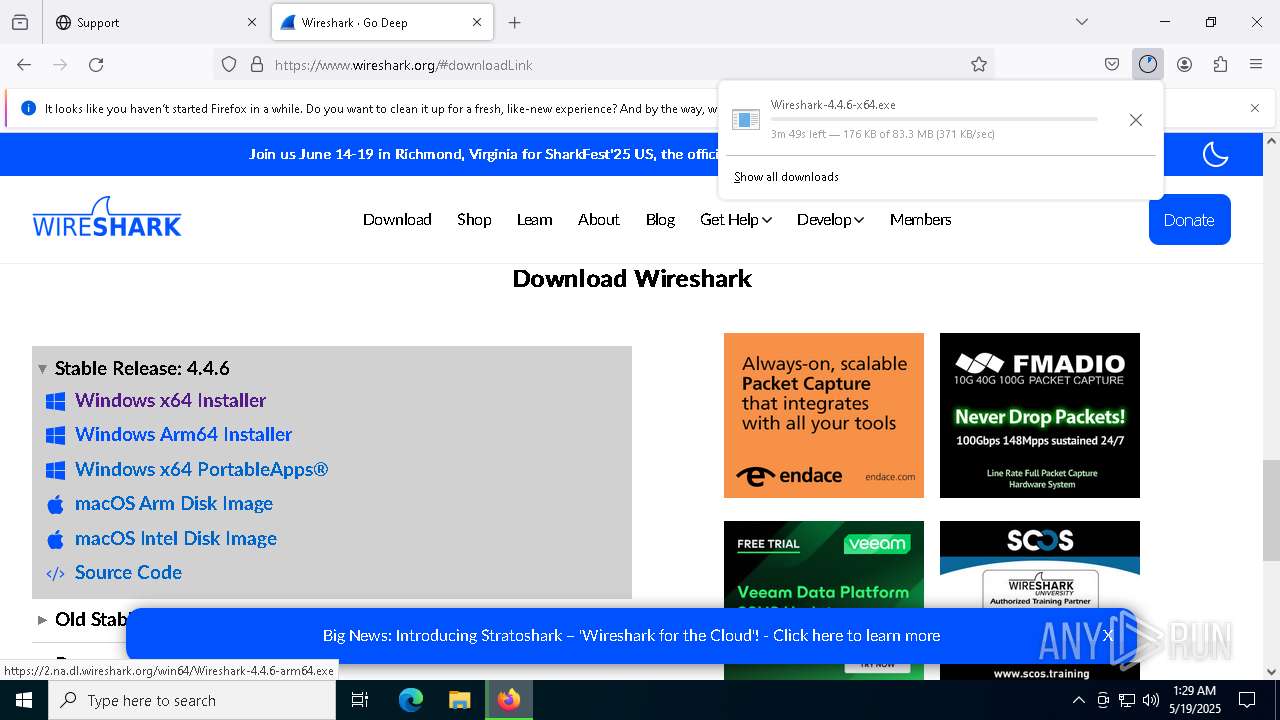Bookmark this page with the star icon

coord(979,64)
